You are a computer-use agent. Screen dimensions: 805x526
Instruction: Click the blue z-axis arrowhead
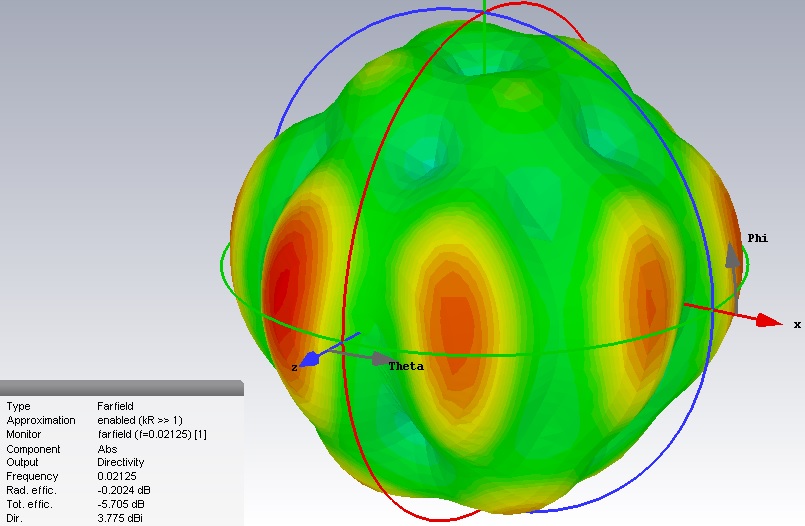[x=310, y=360]
